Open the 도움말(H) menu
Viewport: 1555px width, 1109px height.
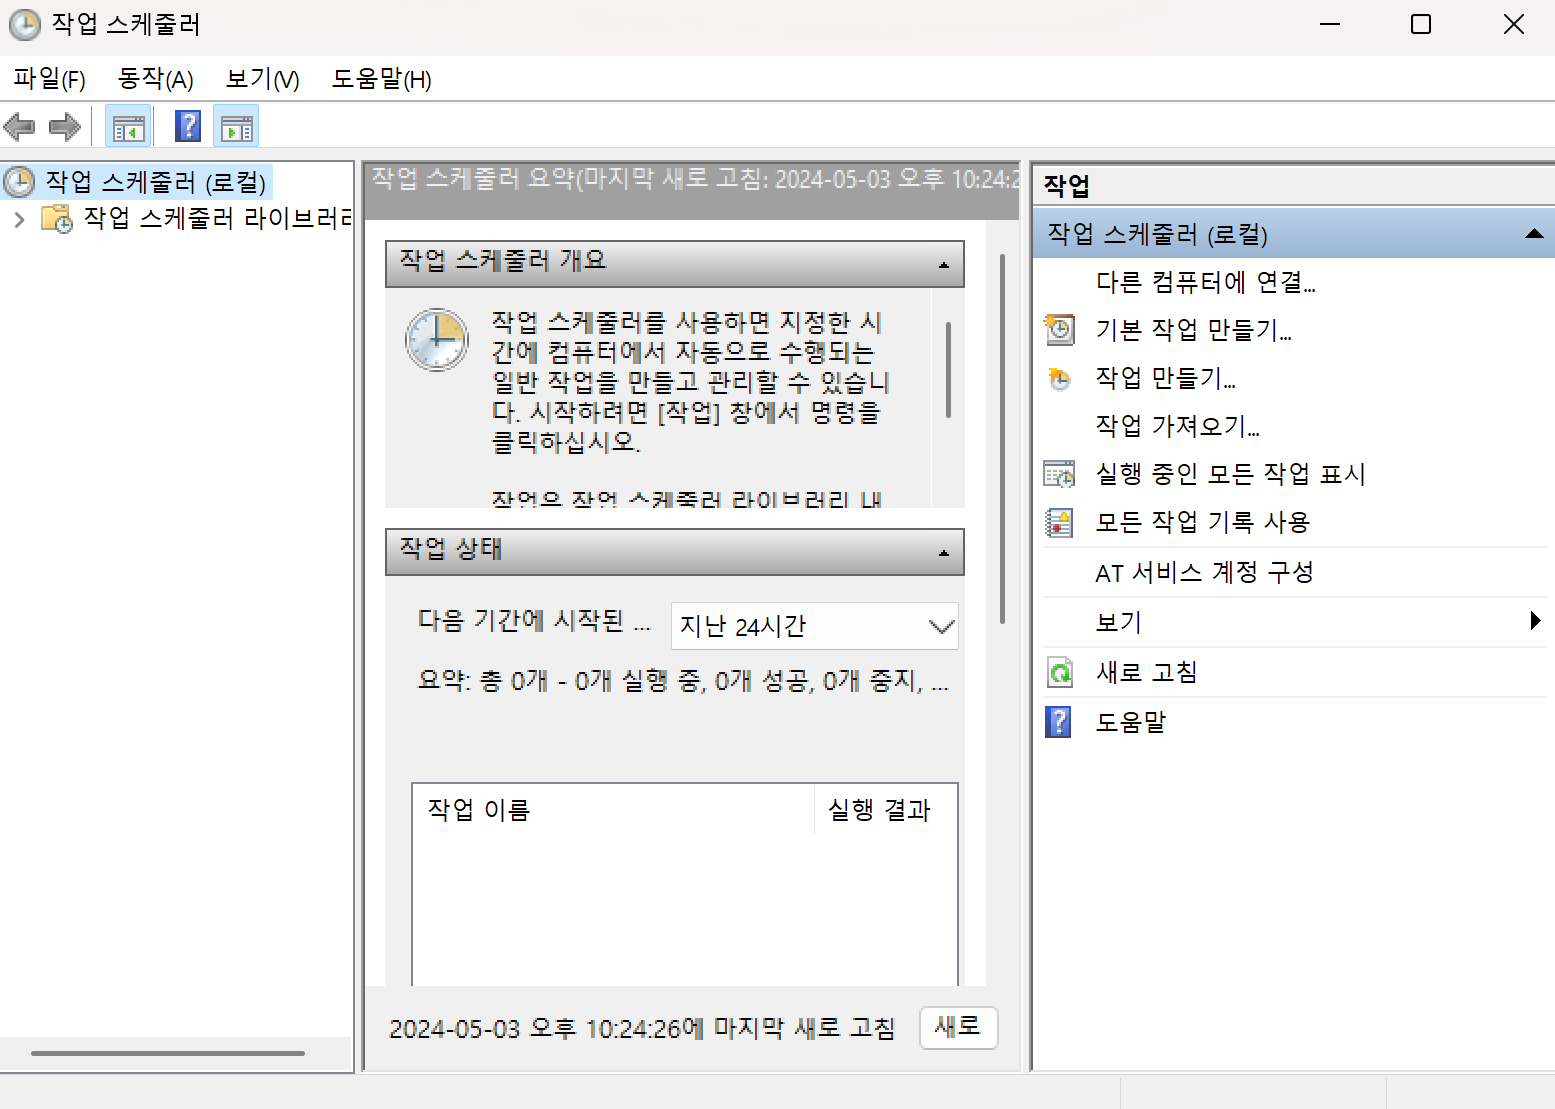pyautogui.click(x=382, y=79)
